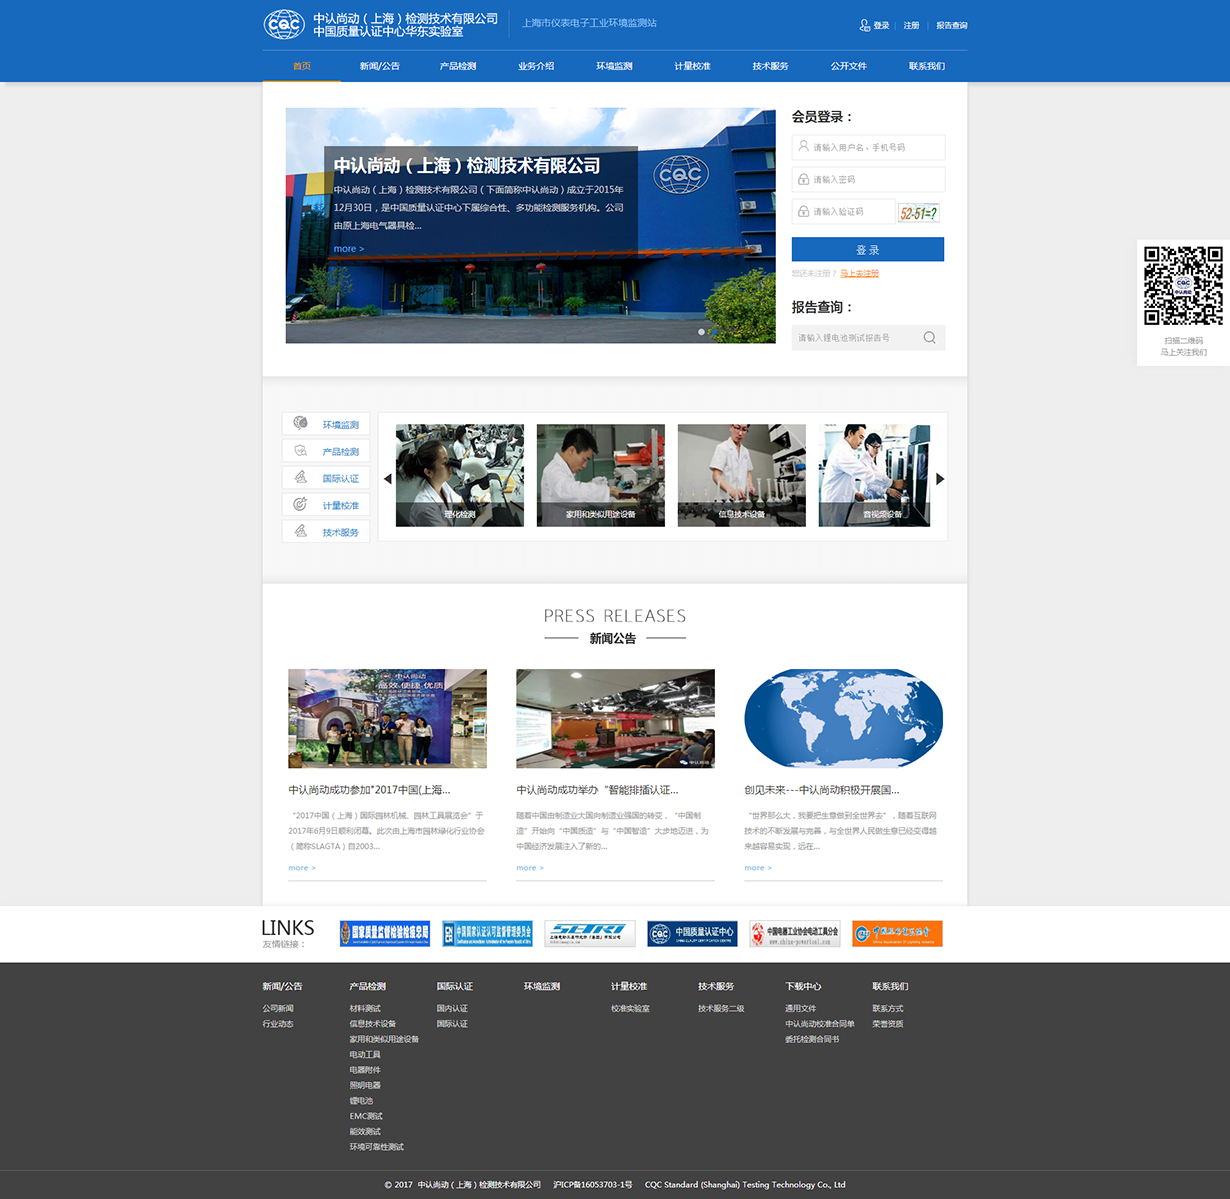
Task: Select the 产品检测 icon in category sidebar
Action: coord(300,450)
